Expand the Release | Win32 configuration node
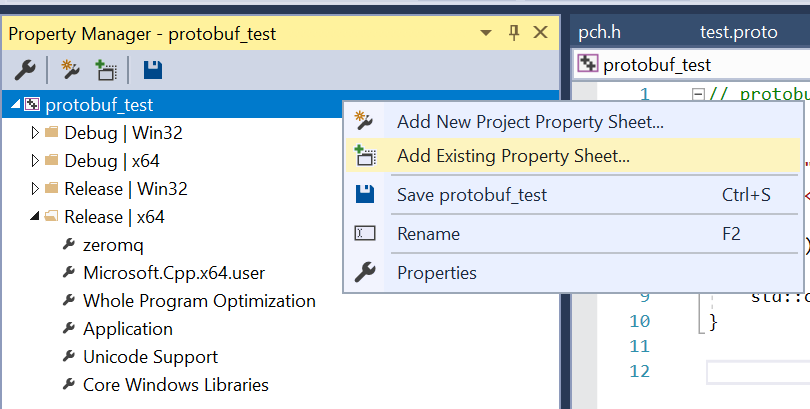The width and height of the screenshot is (810, 409). point(36,188)
